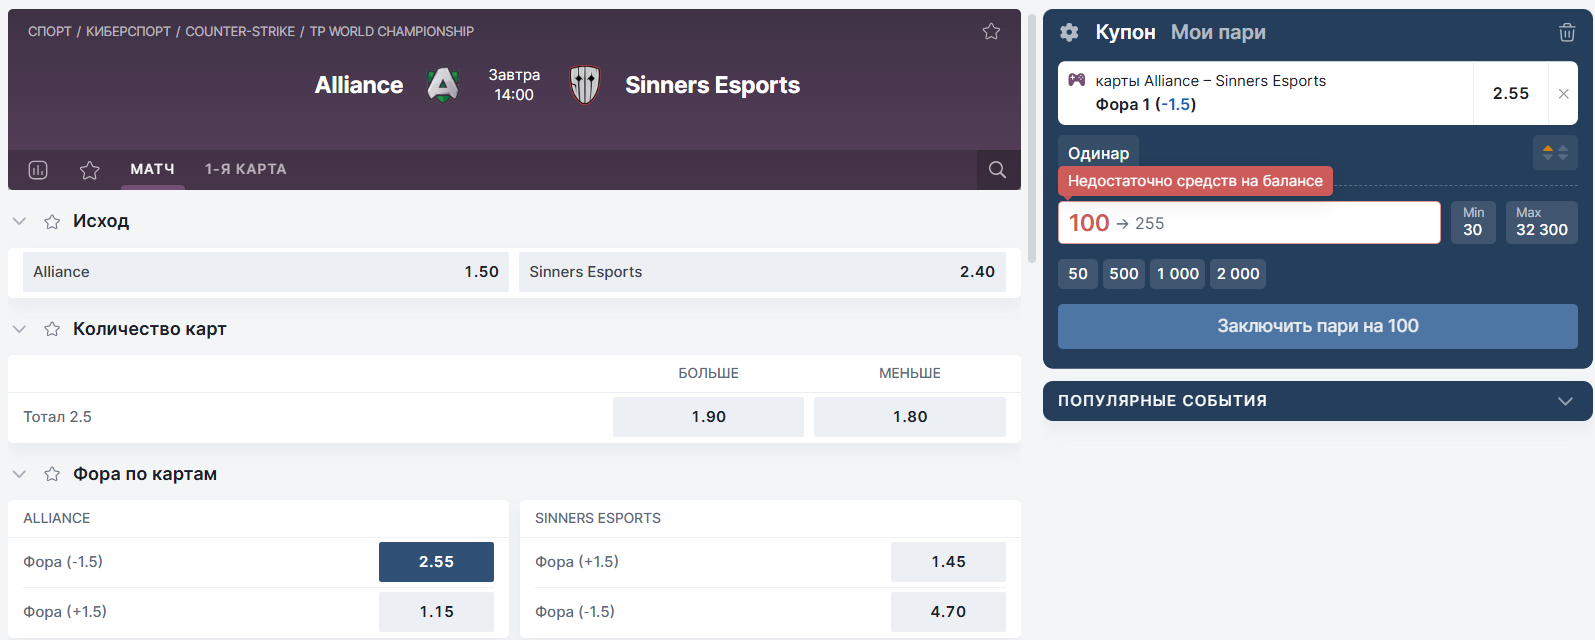Open the market search magnifier
The width and height of the screenshot is (1595, 640).
pos(997,170)
